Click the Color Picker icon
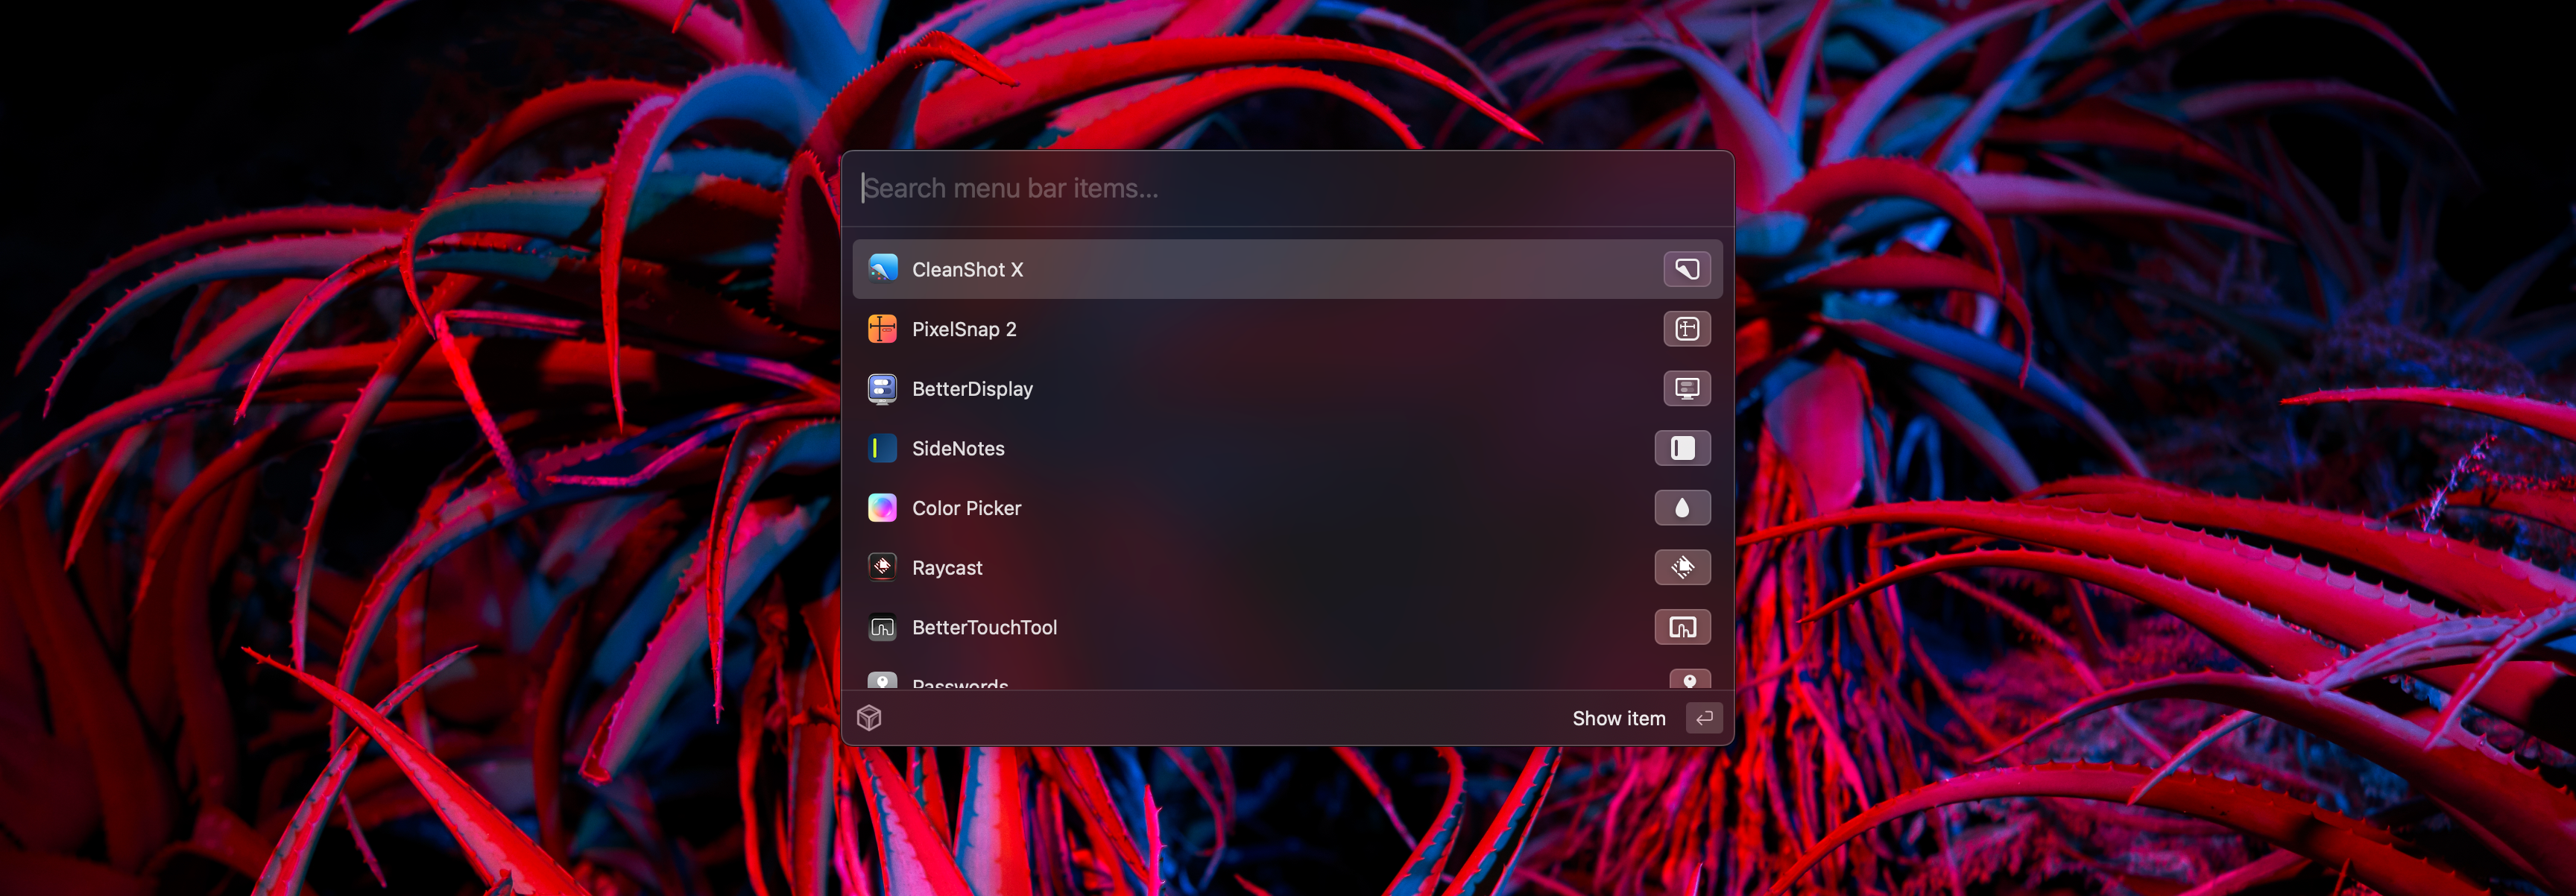Viewport: 2576px width, 896px height. 883,506
